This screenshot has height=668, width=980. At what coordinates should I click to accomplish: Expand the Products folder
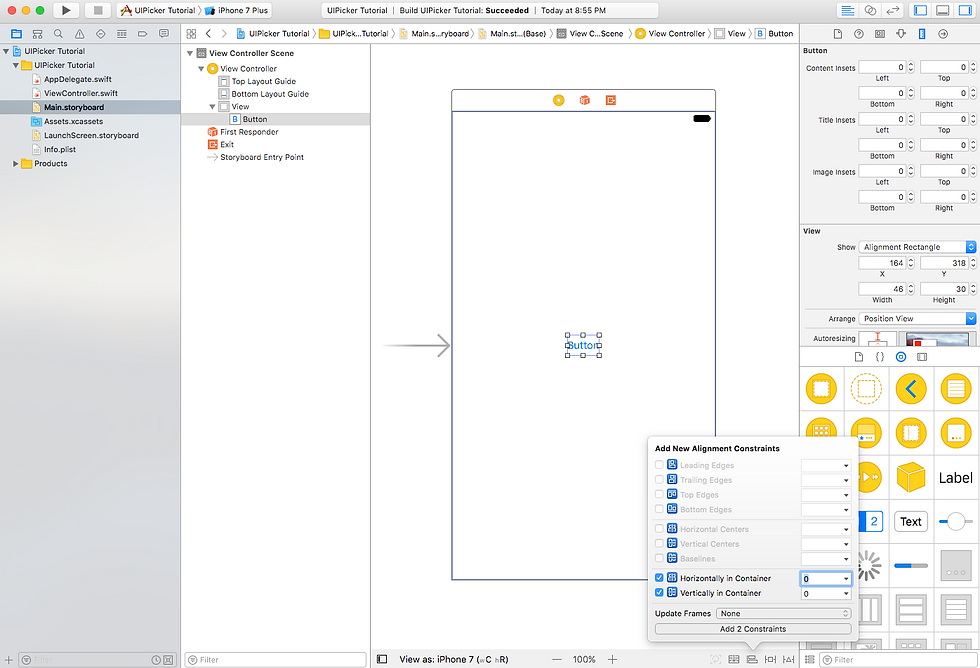(x=16, y=164)
